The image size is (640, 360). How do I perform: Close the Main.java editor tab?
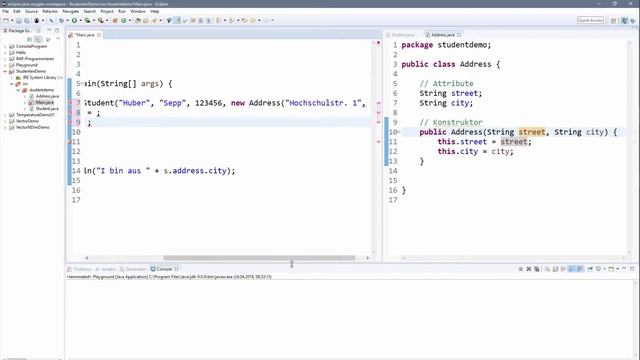tap(99, 35)
